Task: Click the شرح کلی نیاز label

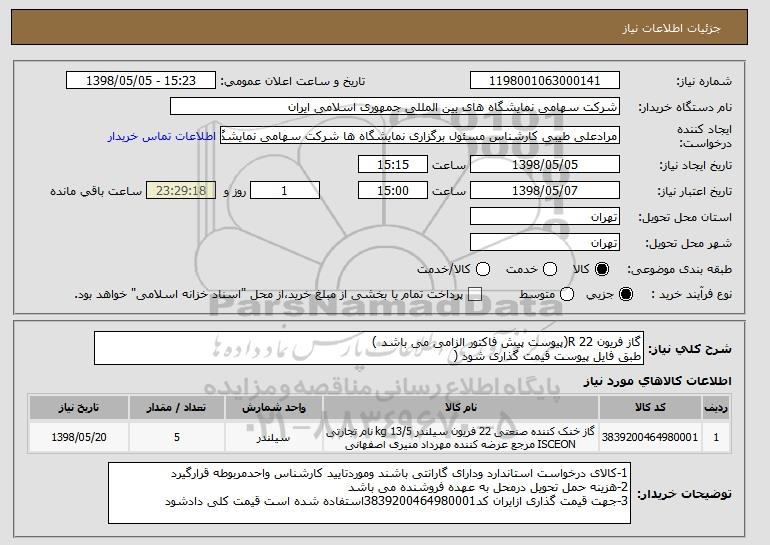Action: click(690, 349)
